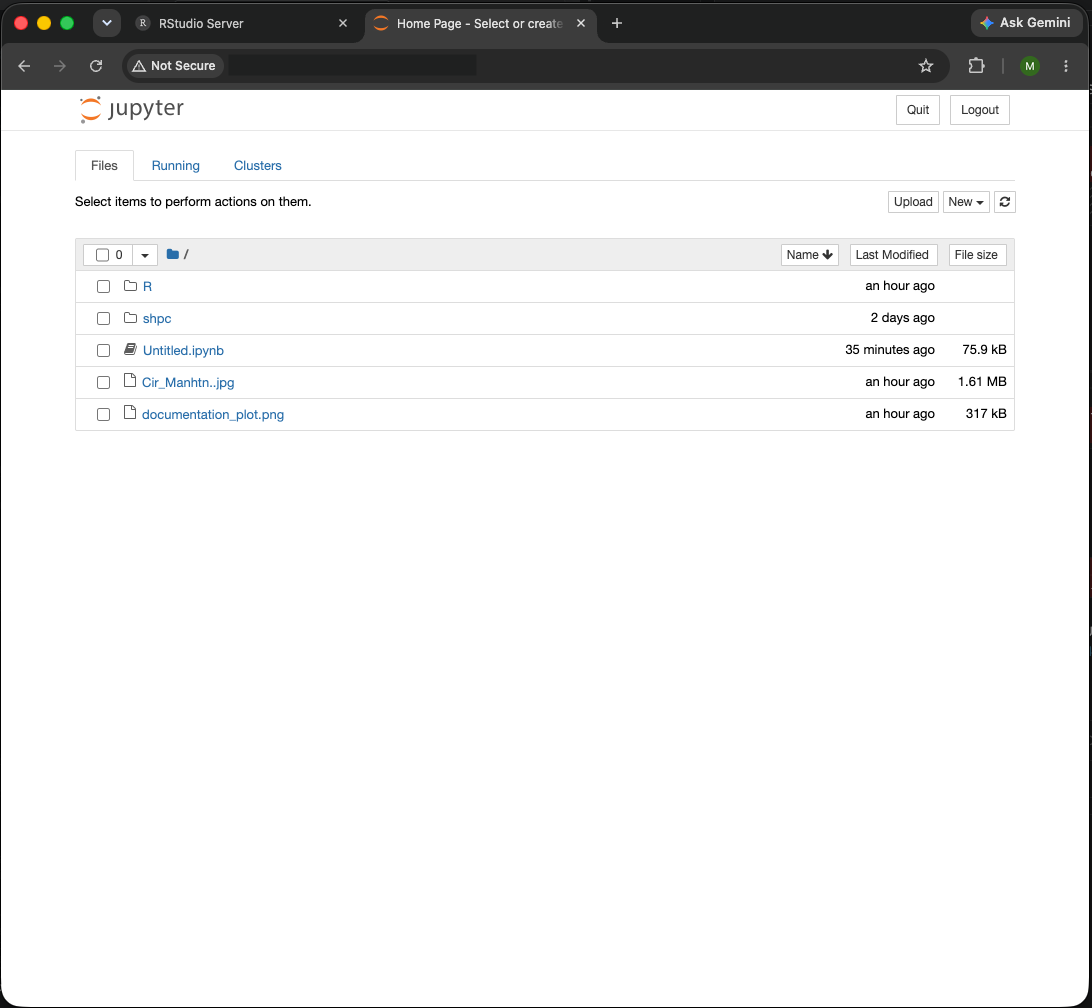
Task: Open the selection type dropdown arrow
Action: [x=145, y=255]
